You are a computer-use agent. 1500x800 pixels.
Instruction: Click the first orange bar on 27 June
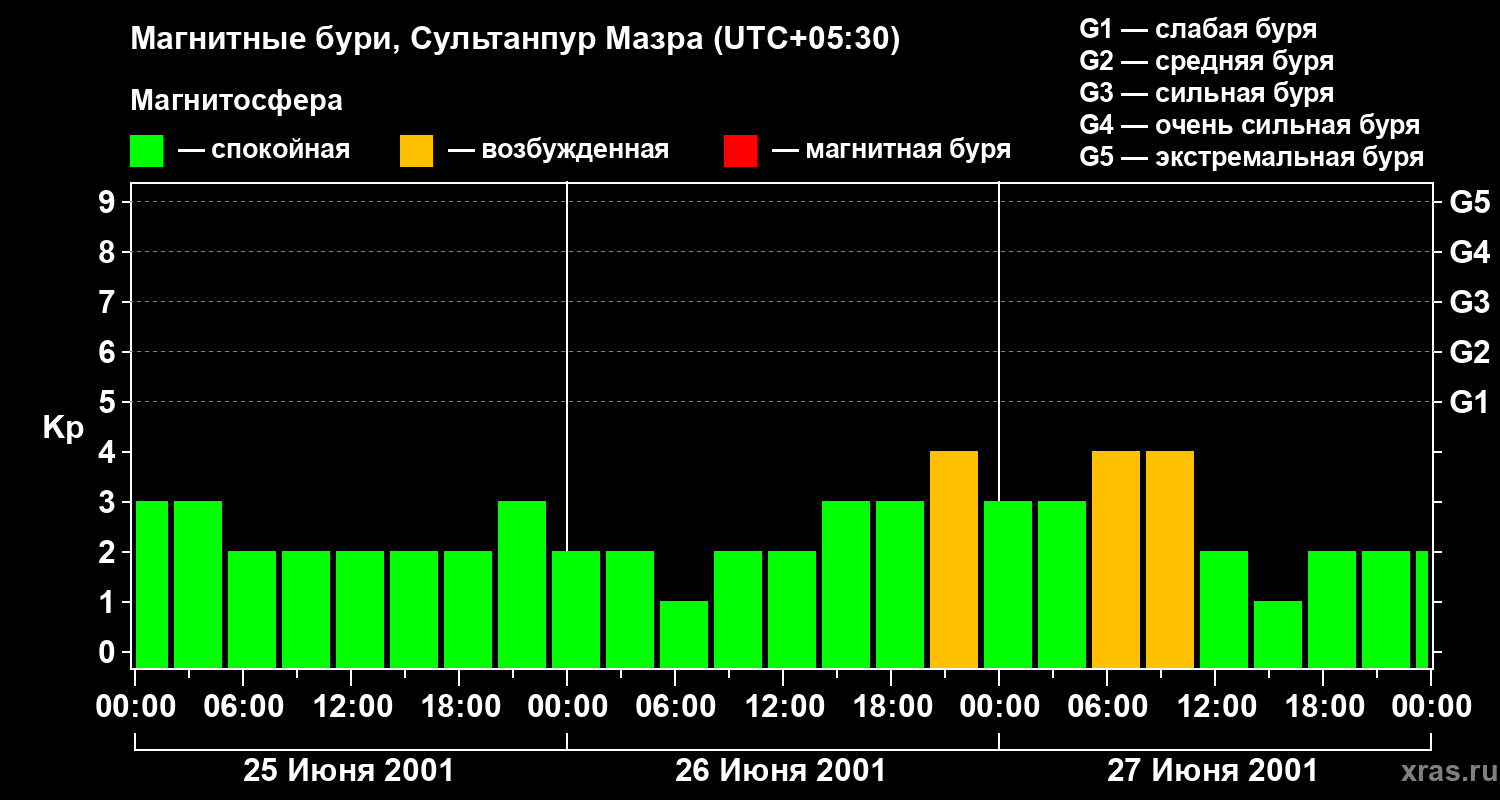click(x=1116, y=560)
